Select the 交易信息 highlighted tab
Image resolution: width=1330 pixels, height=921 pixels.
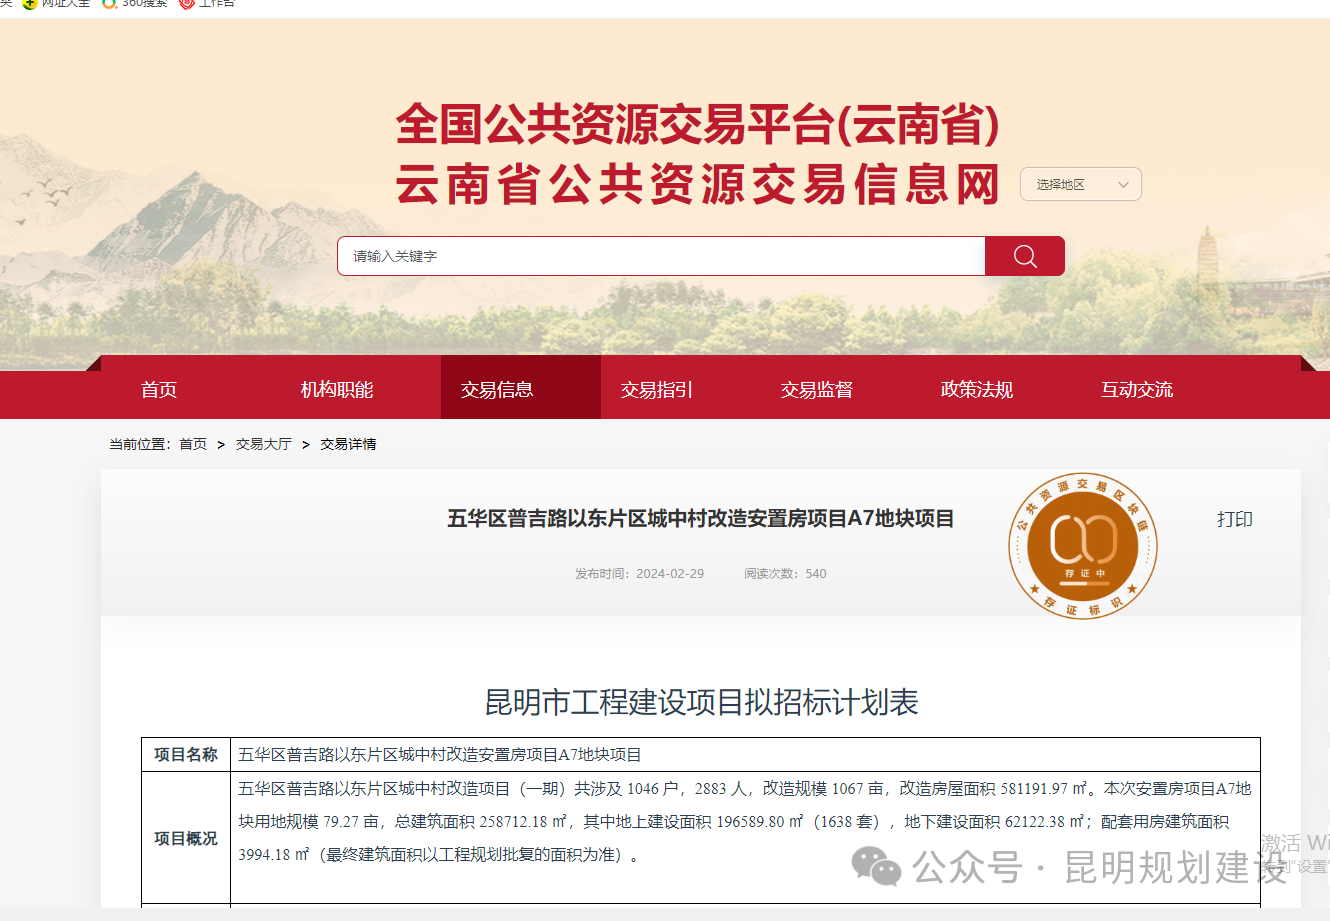tap(496, 389)
